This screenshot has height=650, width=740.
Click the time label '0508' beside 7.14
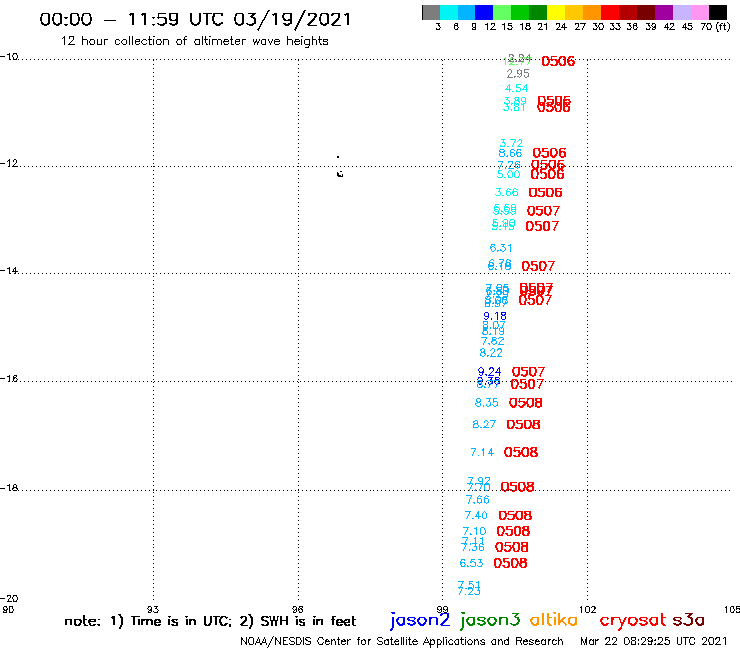click(521, 452)
